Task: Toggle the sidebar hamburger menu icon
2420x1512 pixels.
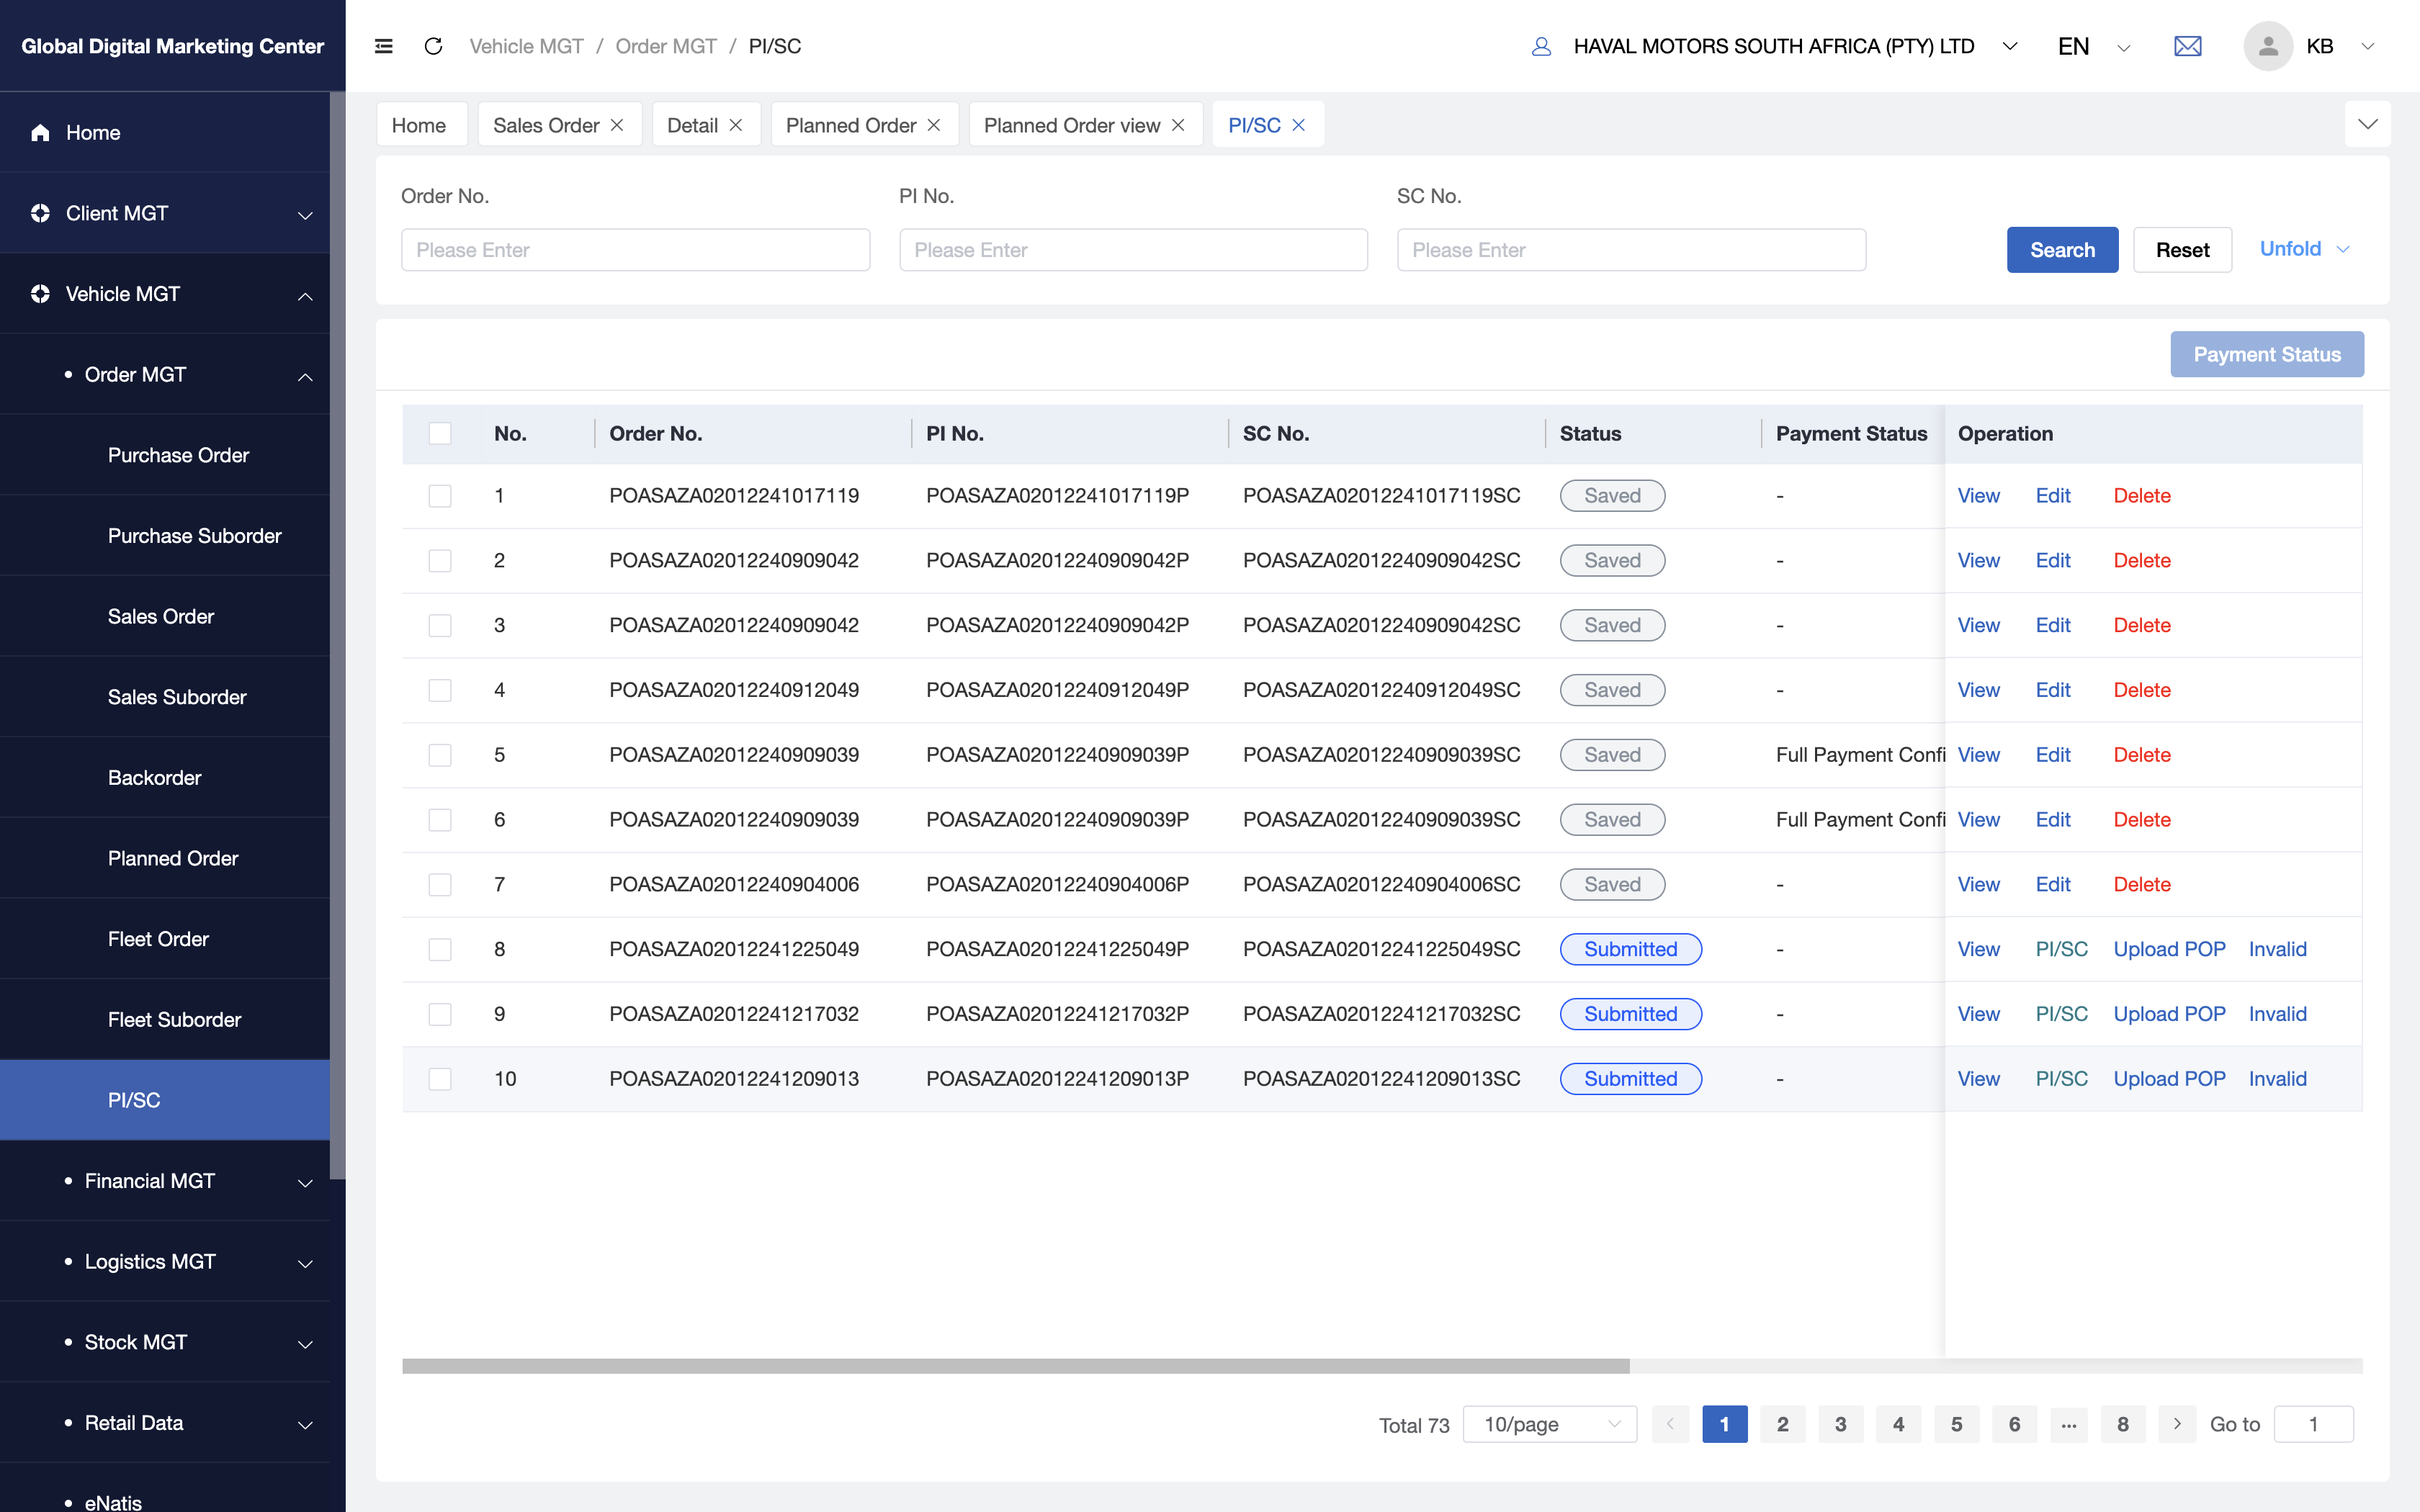Action: click(x=383, y=46)
